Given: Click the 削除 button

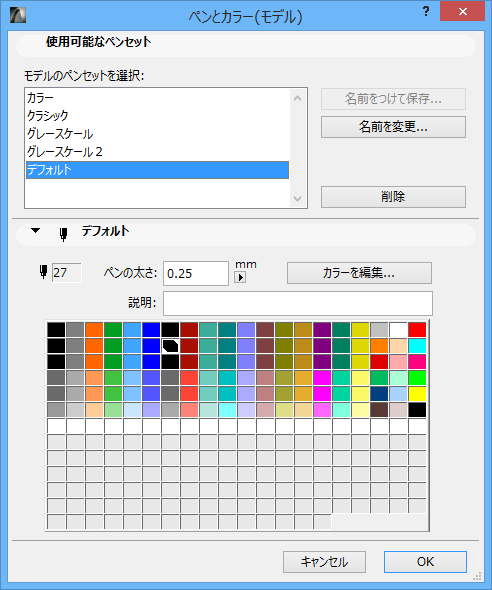Looking at the screenshot, I should (393, 197).
